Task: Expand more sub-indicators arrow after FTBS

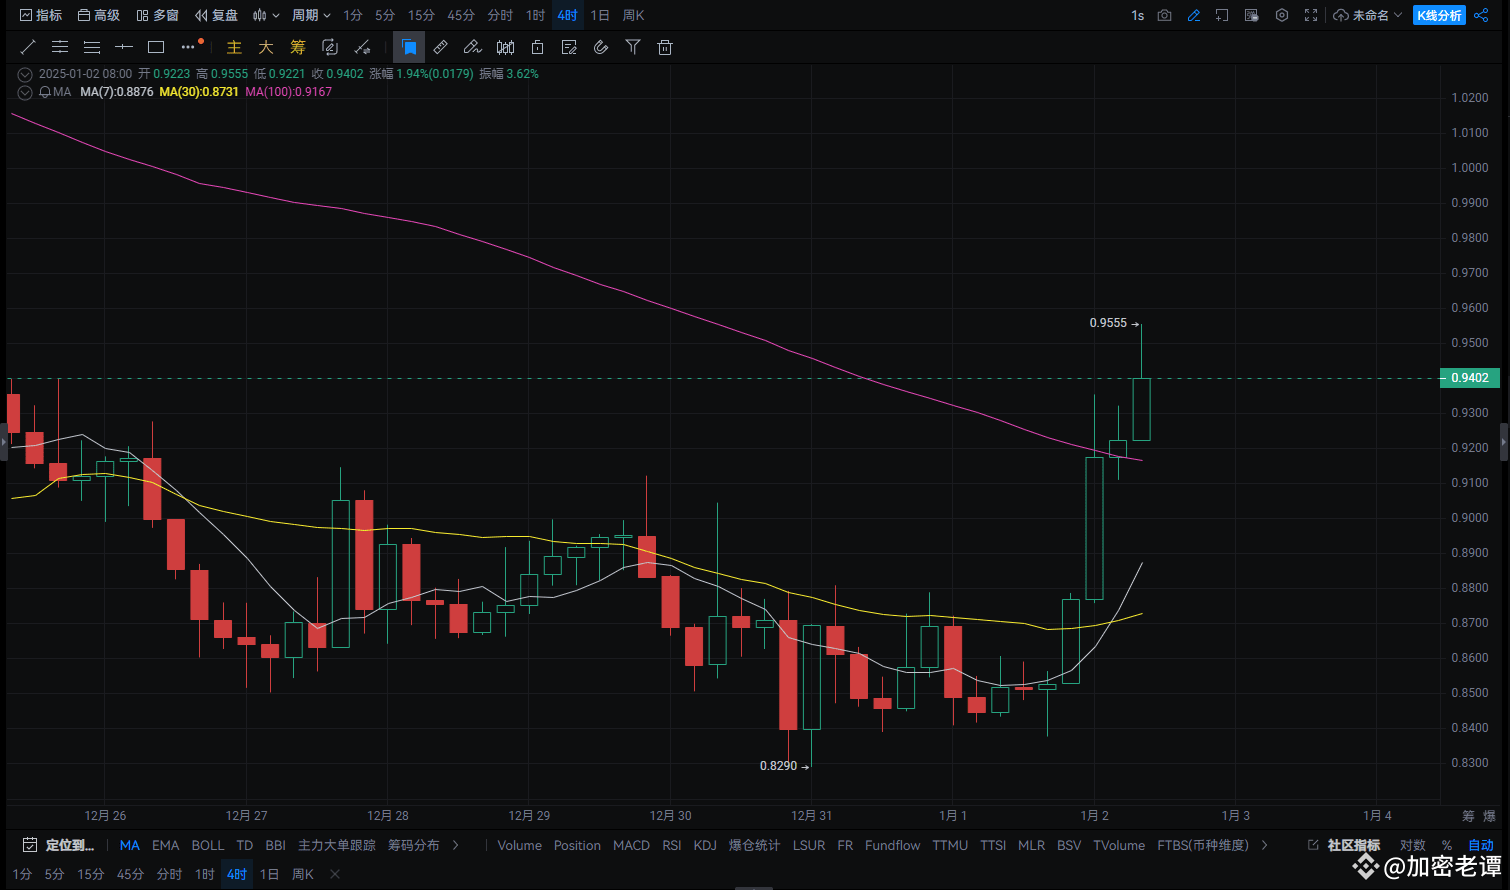Action: tap(1265, 845)
